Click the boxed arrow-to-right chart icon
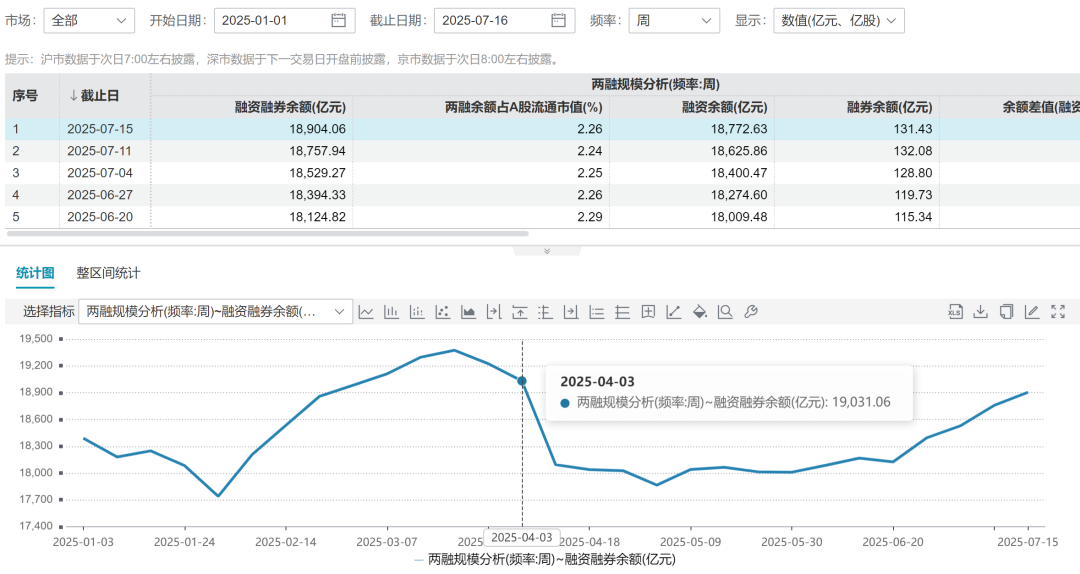Viewport: 1080px width, 574px height. [571, 312]
